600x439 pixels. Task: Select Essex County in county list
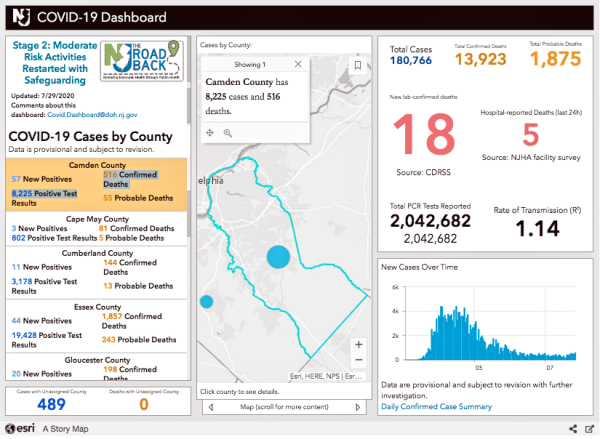click(96, 306)
